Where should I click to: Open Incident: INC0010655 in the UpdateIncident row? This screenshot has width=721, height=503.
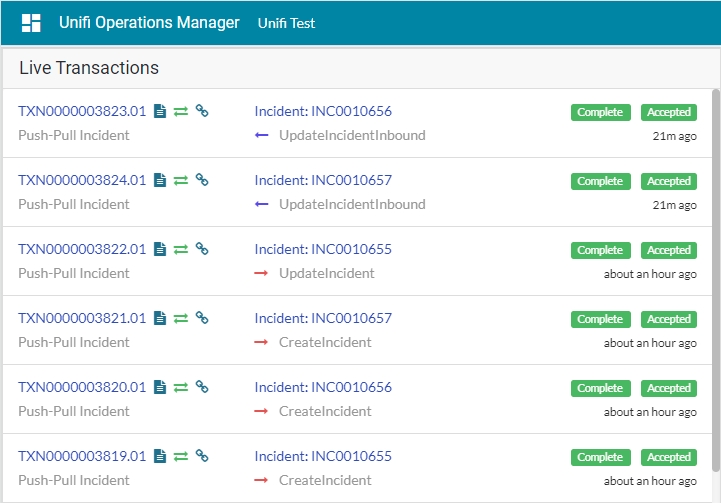[323, 250]
